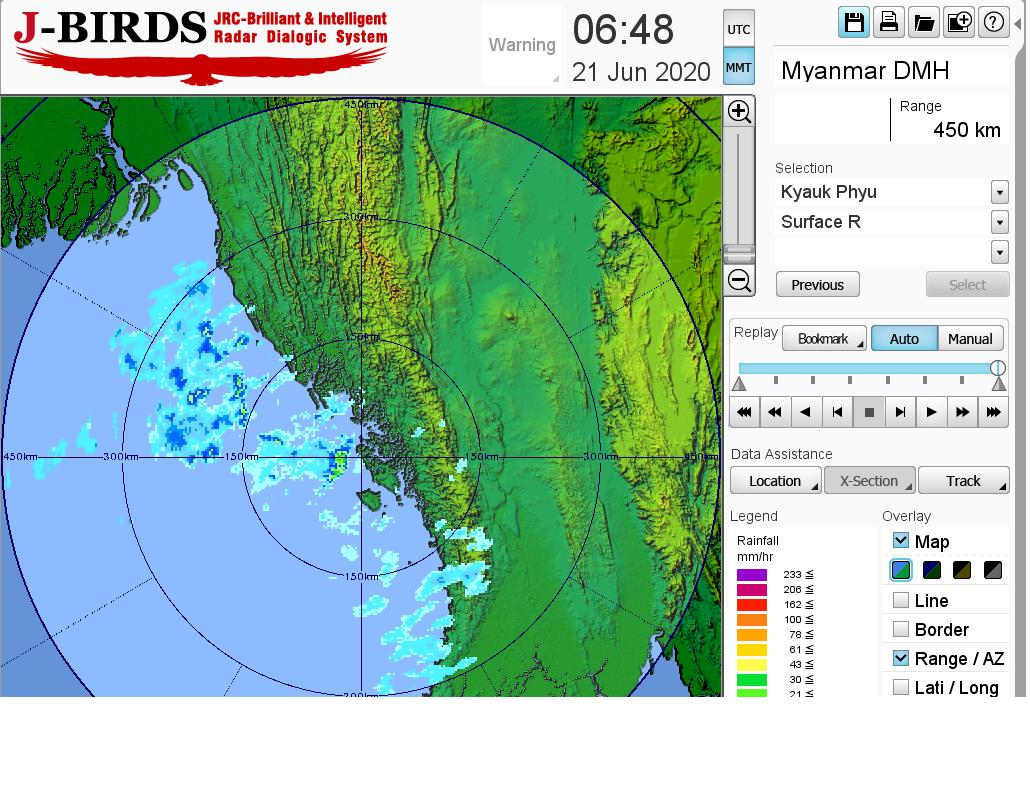The height and width of the screenshot is (811, 1030).
Task: Zoom out with the minus magnifier
Action: point(739,281)
